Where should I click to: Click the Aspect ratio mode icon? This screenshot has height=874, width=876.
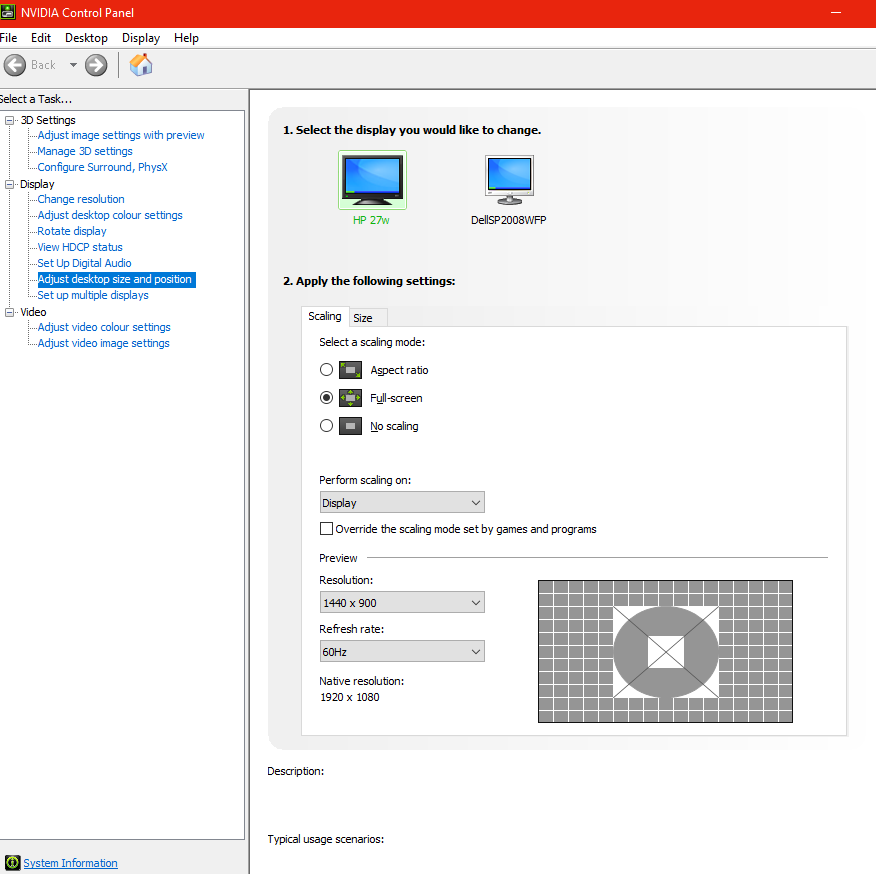350,370
